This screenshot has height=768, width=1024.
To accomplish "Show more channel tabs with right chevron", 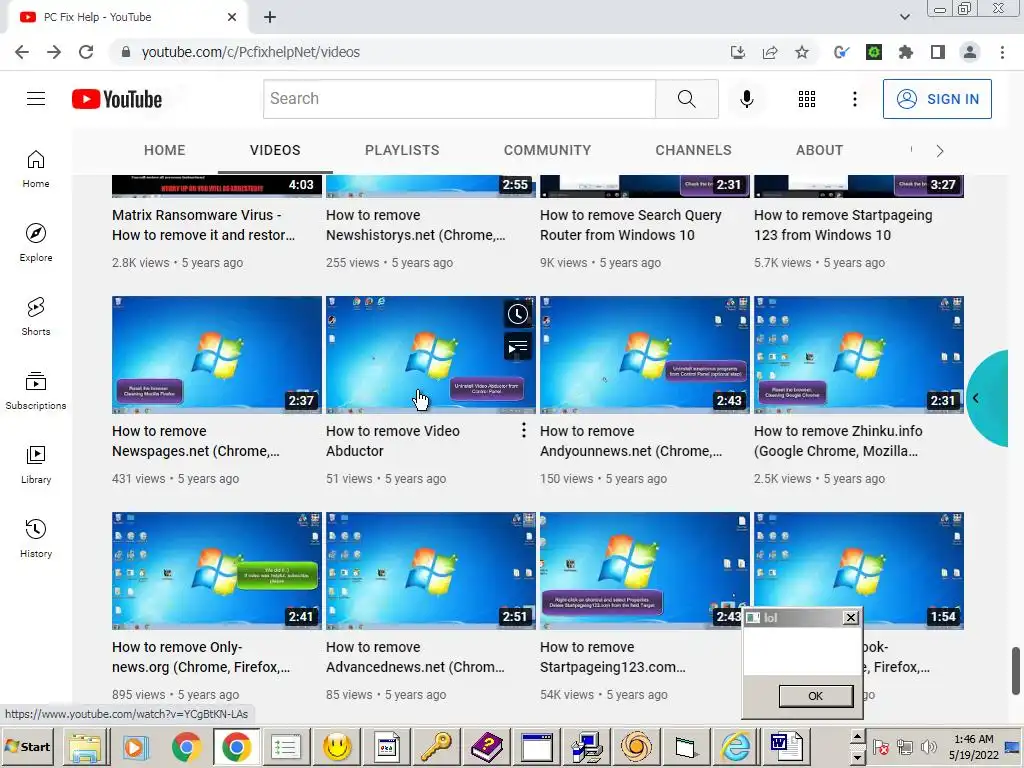I will click(x=940, y=151).
